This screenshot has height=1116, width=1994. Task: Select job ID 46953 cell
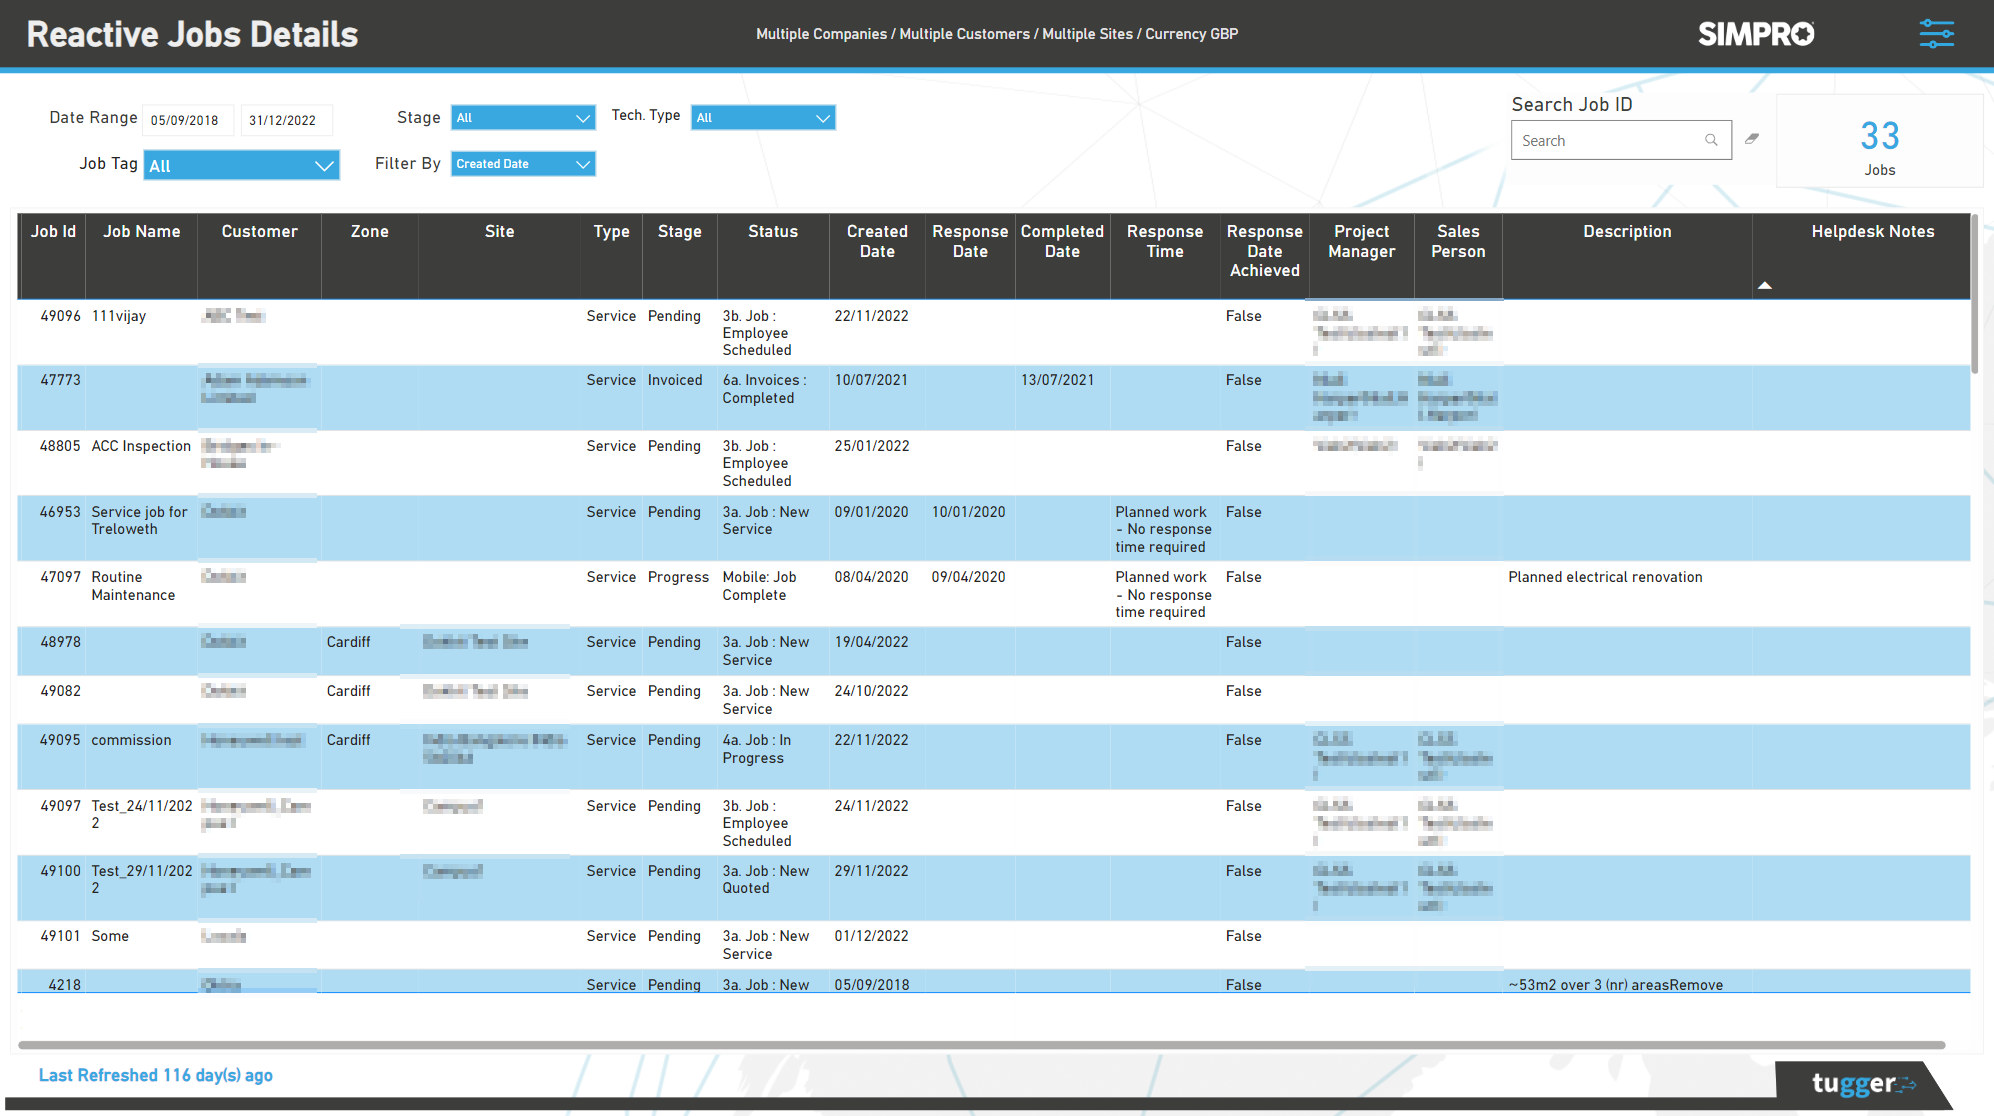[60, 512]
